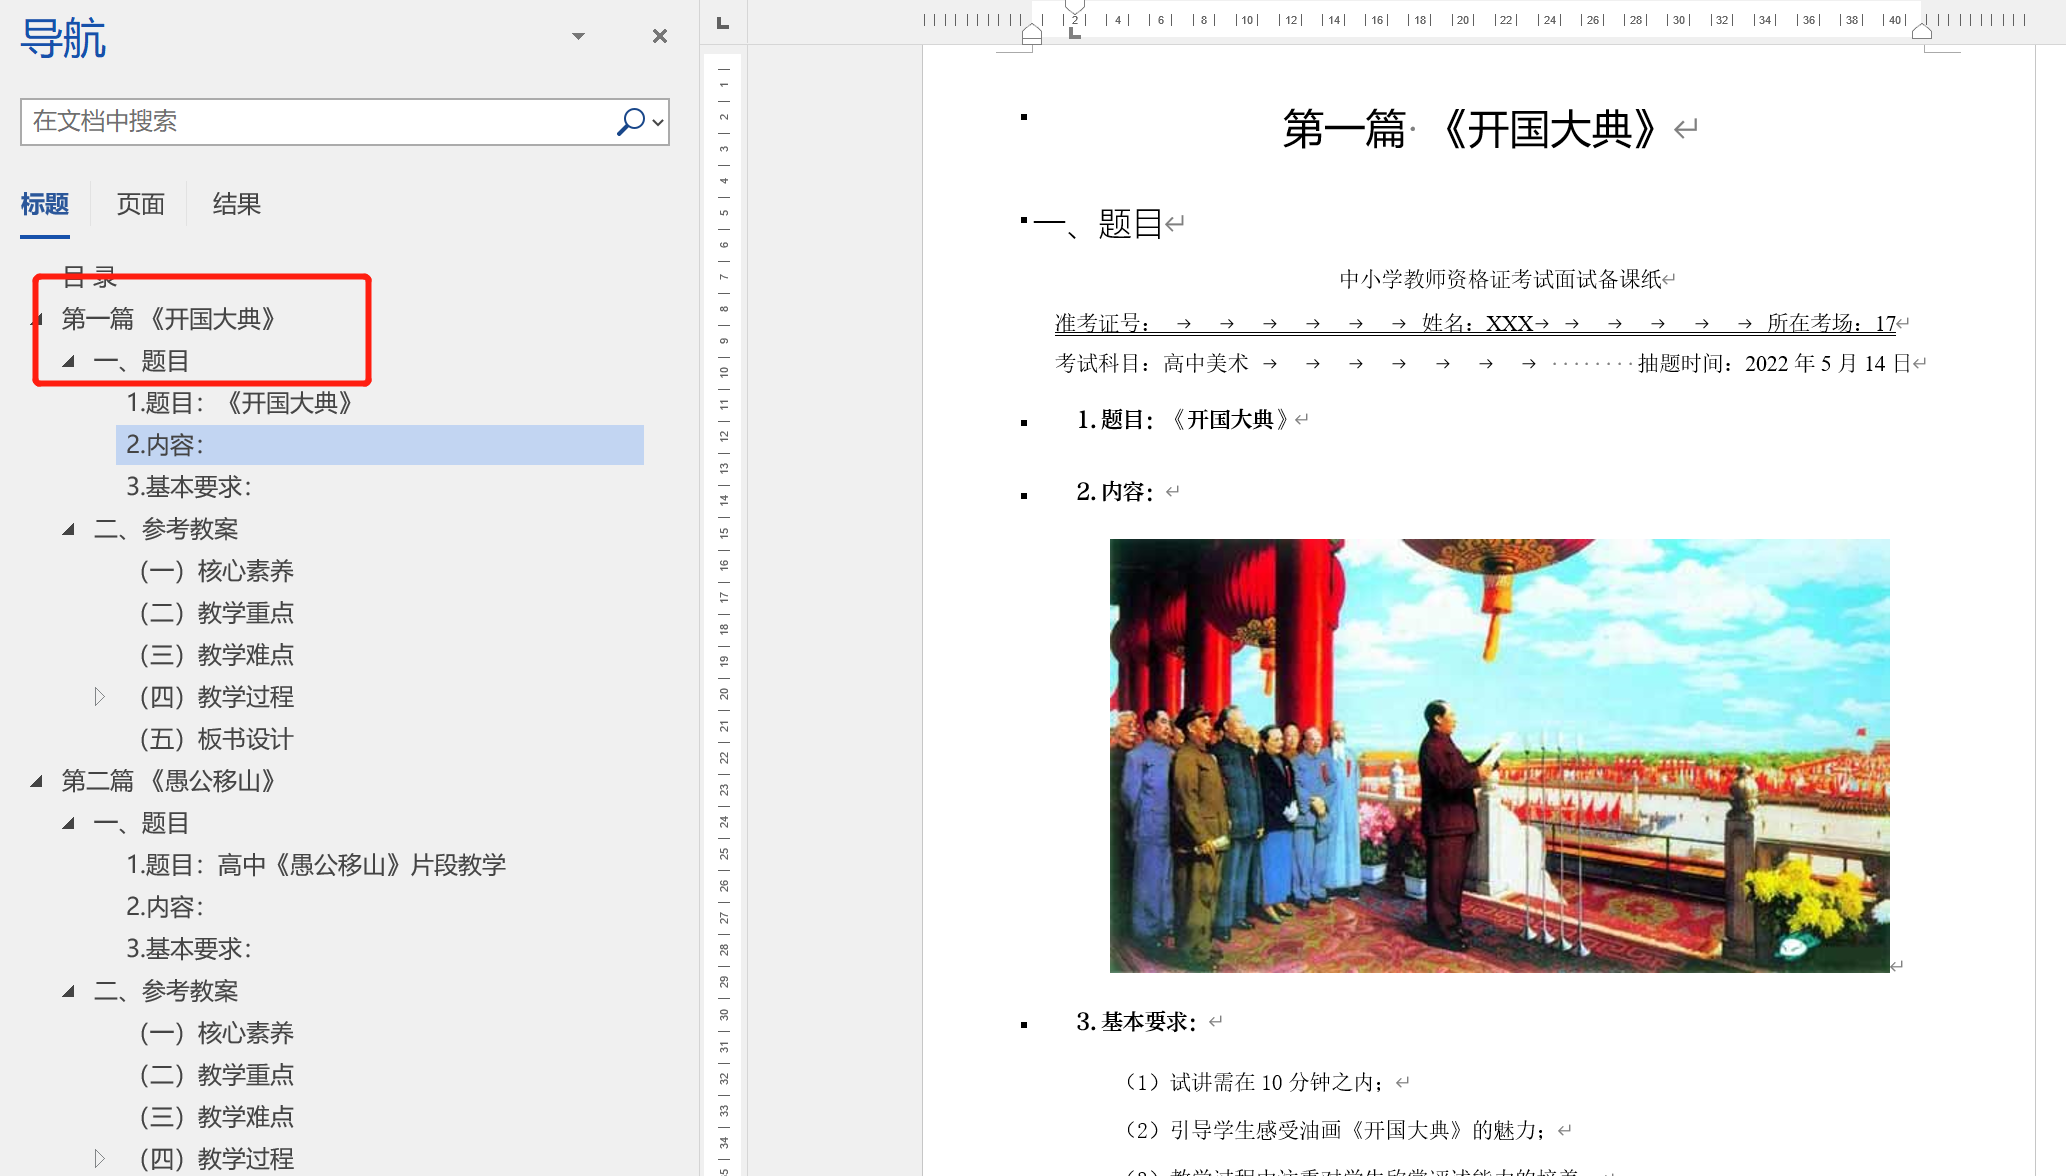Go to heading 1.题目:《开国大典》
This screenshot has height=1176, width=2066.
(240, 403)
